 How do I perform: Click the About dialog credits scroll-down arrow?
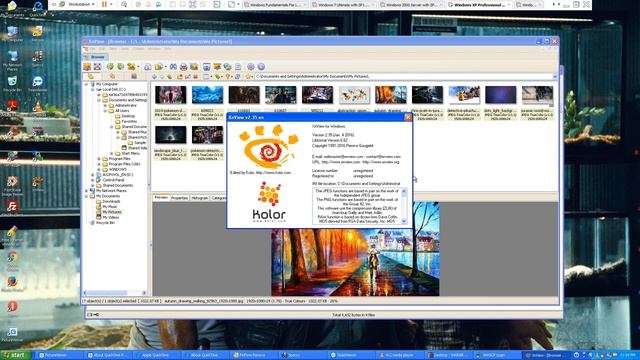click(x=404, y=221)
